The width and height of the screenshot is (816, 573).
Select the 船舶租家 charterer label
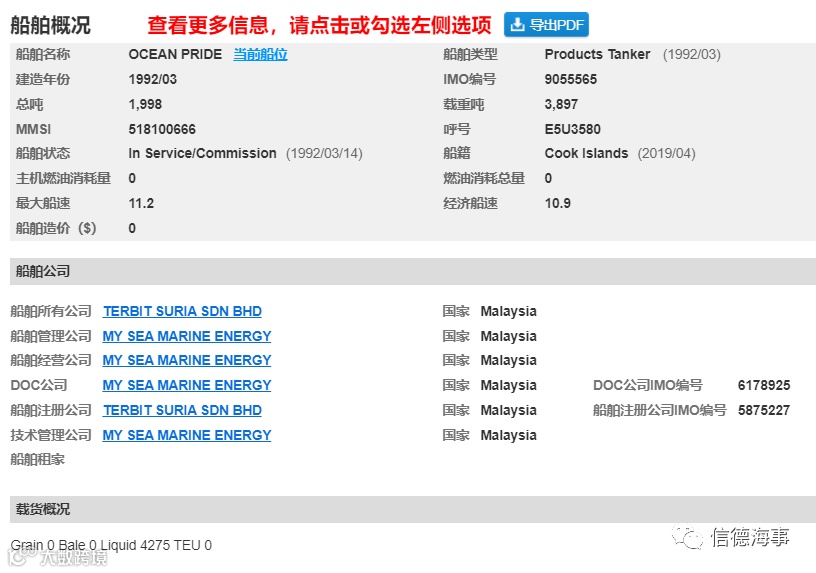coord(37,460)
